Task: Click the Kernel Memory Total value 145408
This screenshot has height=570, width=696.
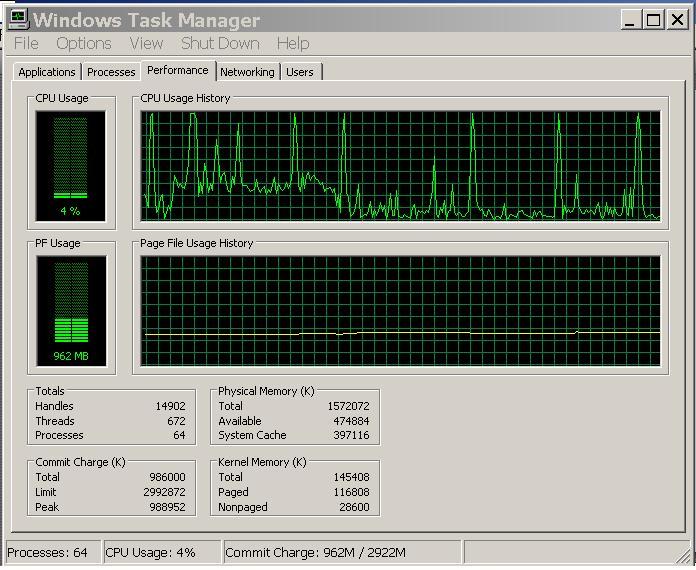Action: [351, 477]
